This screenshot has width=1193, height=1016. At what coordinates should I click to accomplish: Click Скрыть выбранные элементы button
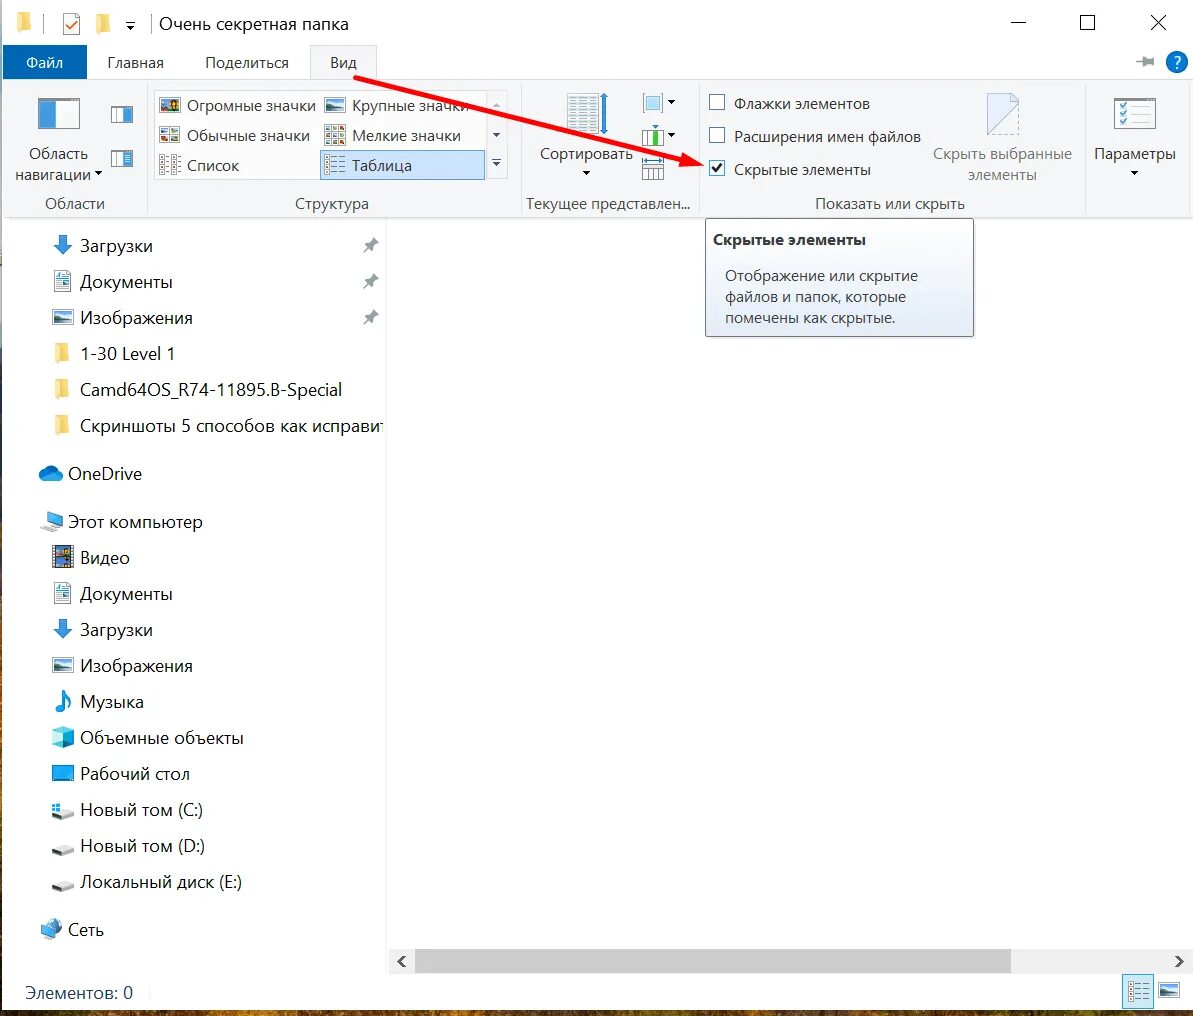click(1002, 139)
